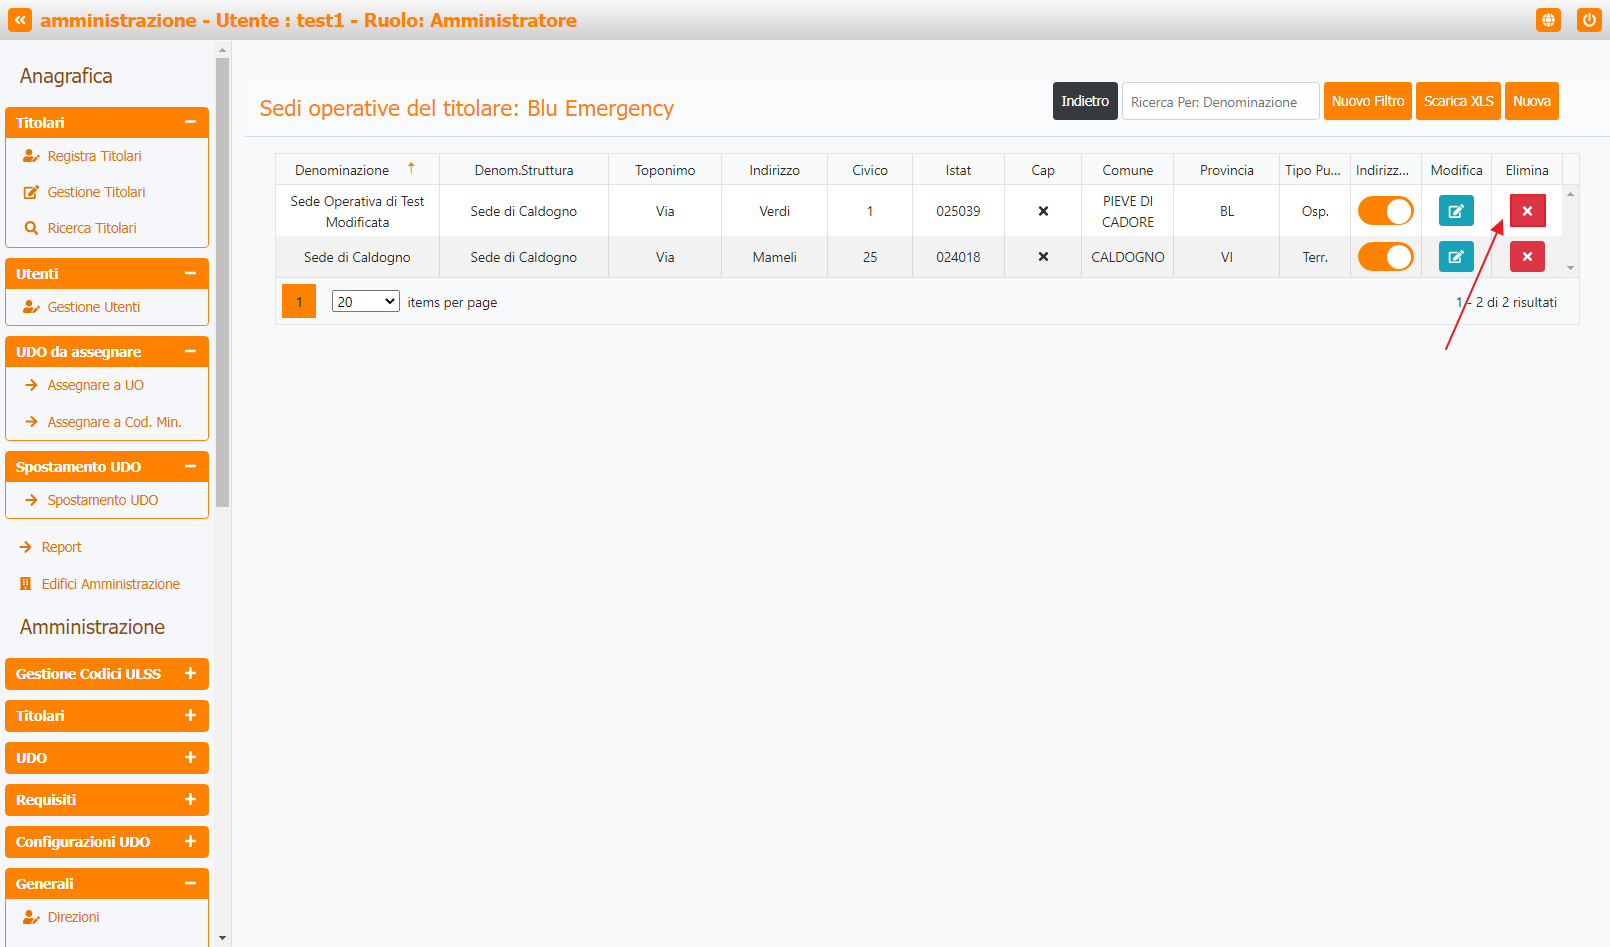Screen dimensions: 1610x947
Task: Click sidebar vertical scrollbar
Action: click(223, 282)
